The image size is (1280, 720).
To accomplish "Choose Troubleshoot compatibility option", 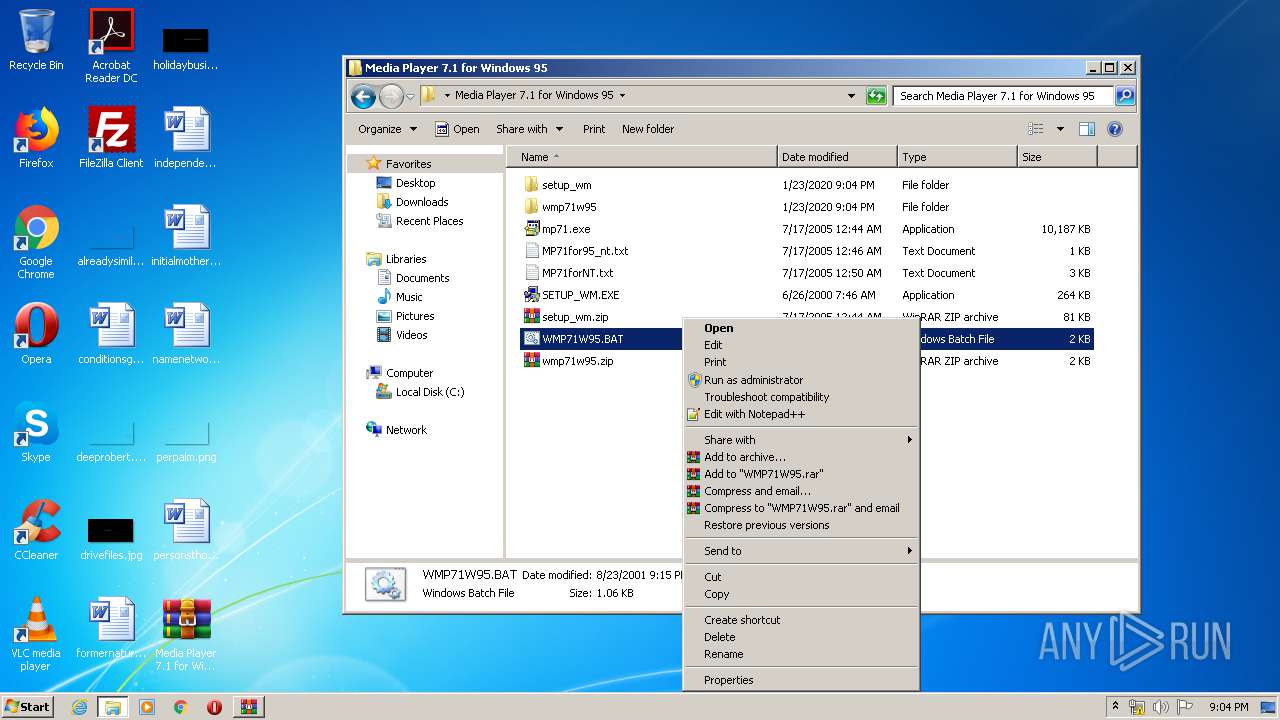I will pos(801,397).
